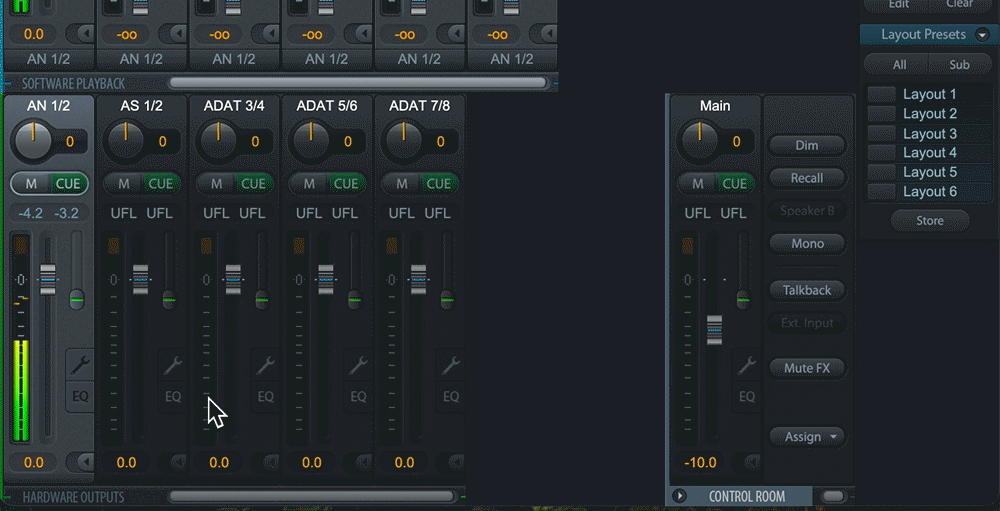Open the wrench settings on AN 1/2 output
This screenshot has height=511, width=1000.
click(81, 365)
